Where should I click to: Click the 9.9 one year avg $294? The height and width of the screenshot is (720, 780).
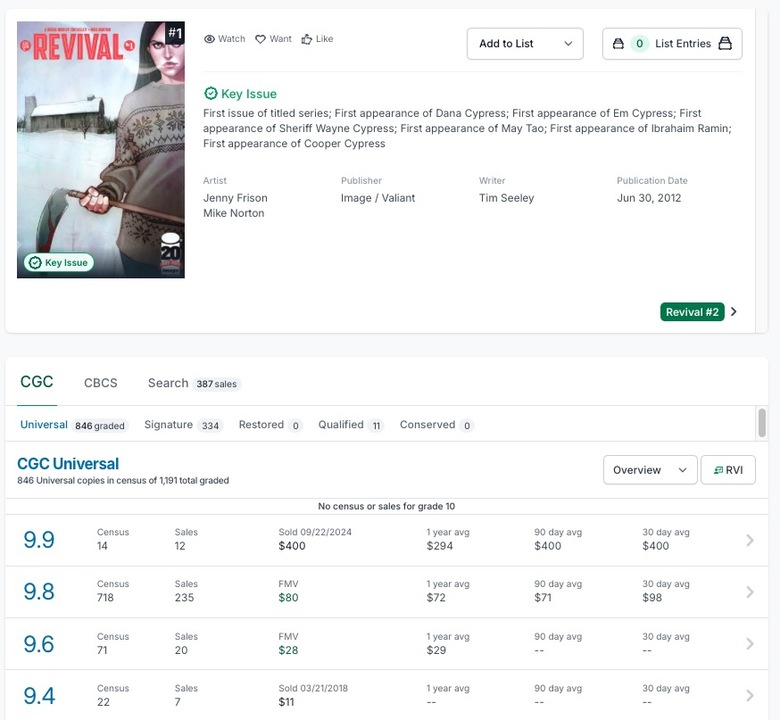tap(440, 546)
